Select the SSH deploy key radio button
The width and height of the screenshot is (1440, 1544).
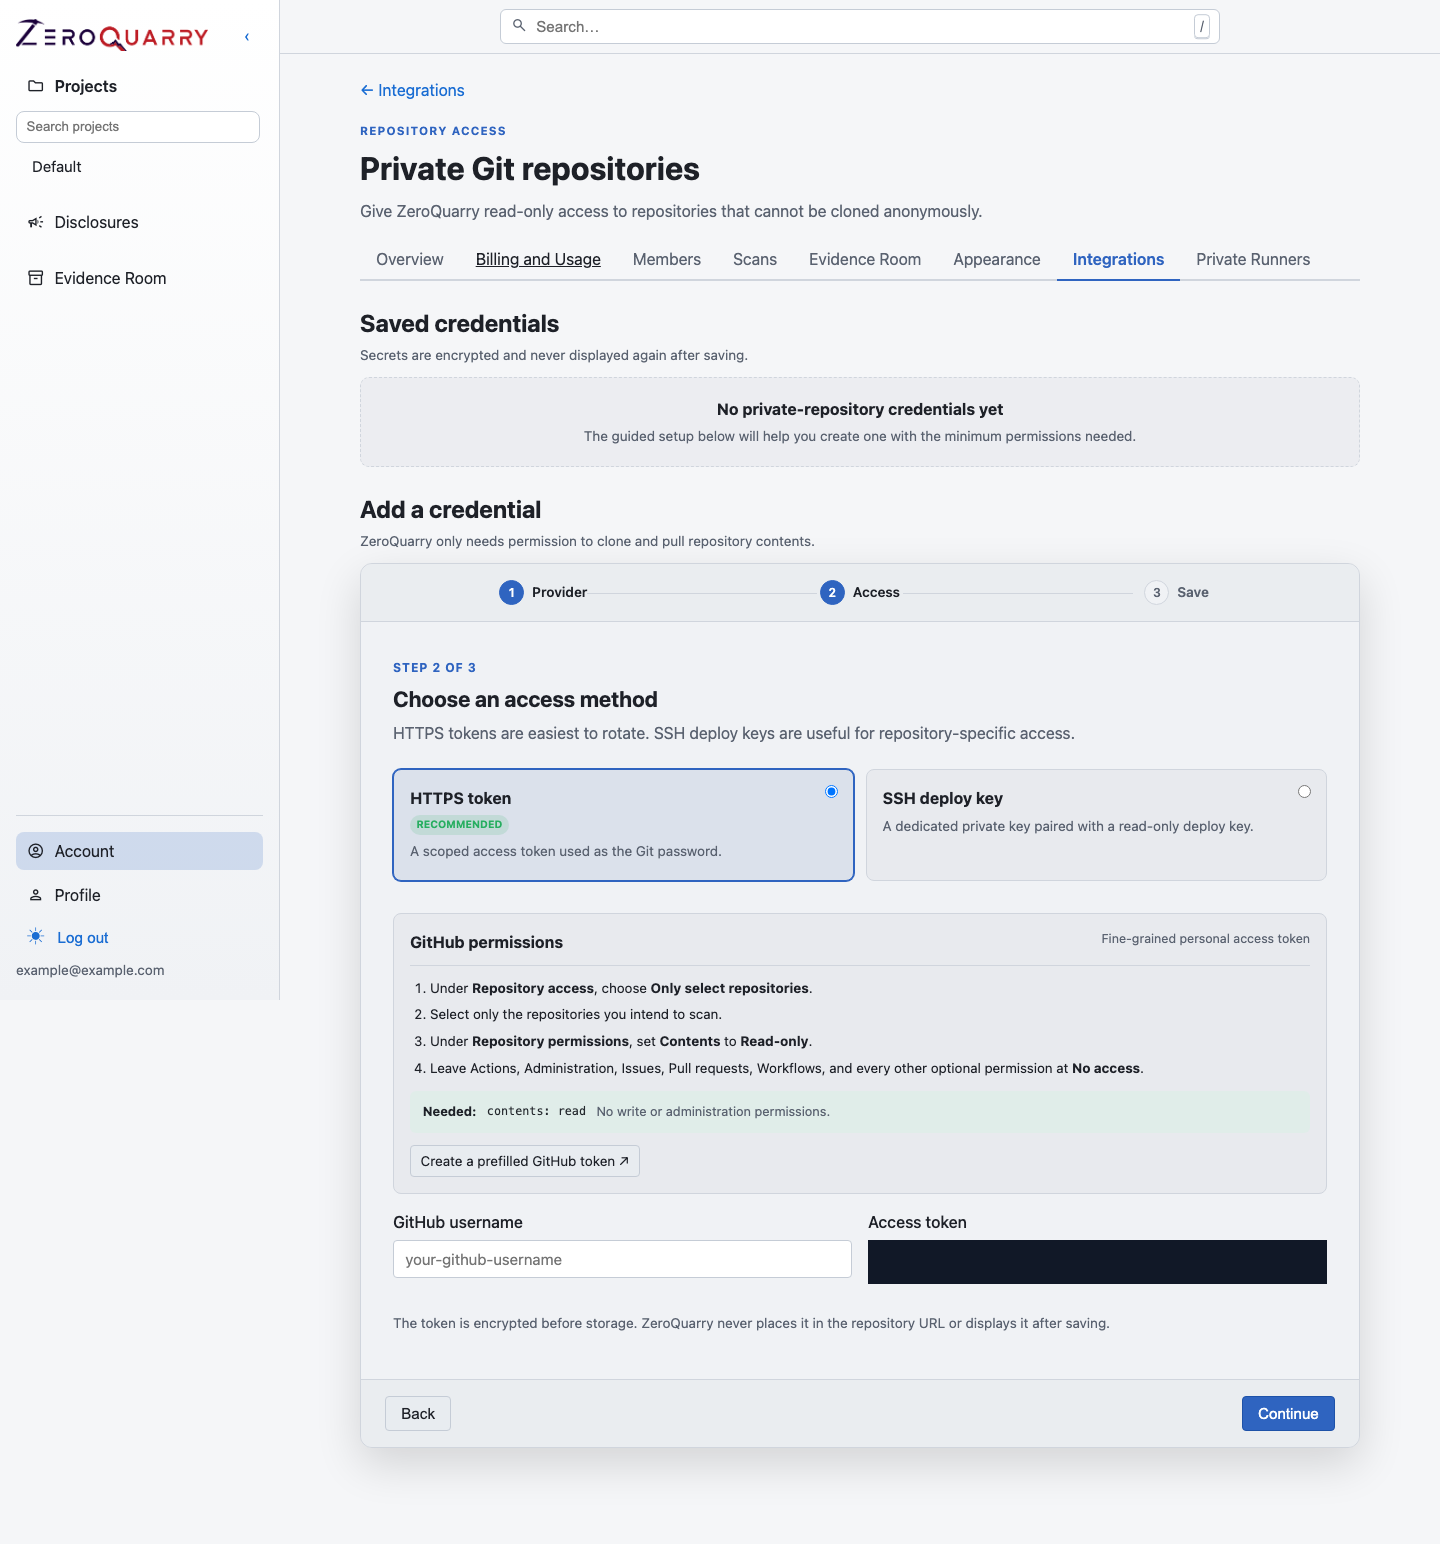tap(1304, 792)
